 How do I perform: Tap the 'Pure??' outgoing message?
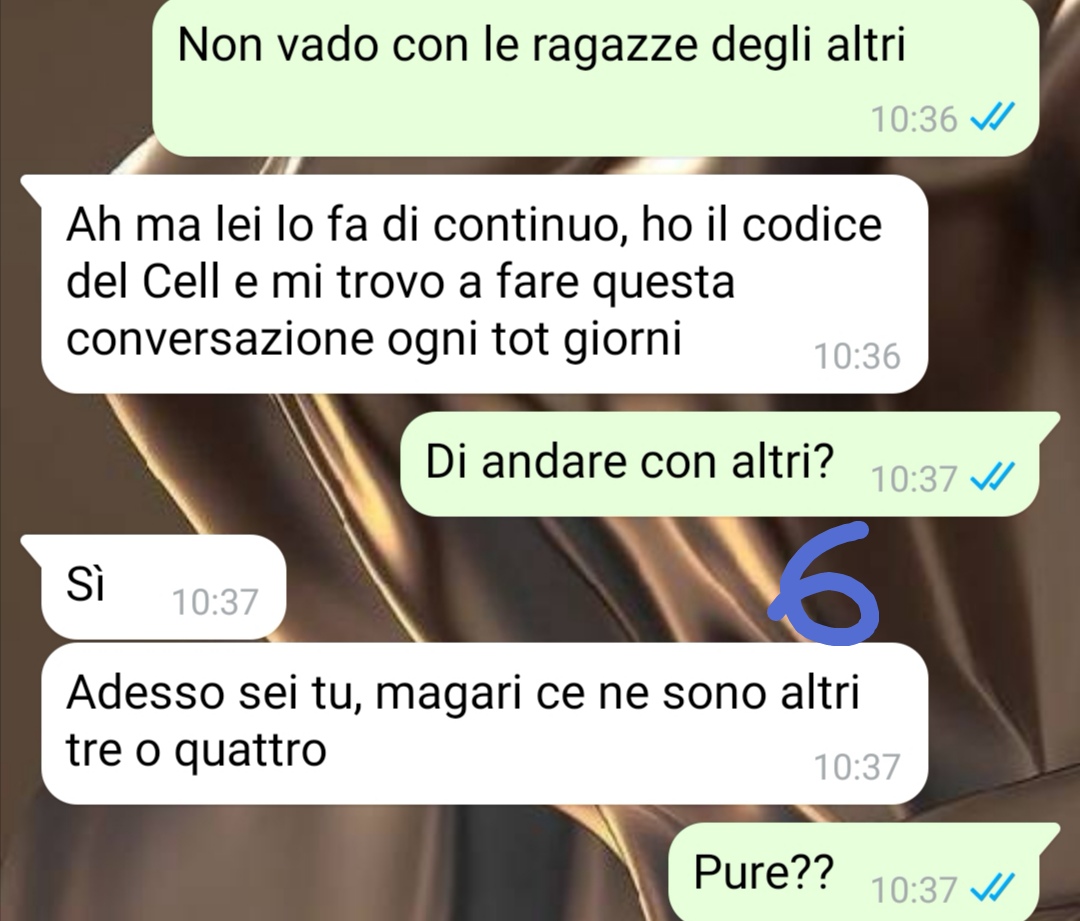pyautogui.click(x=864, y=872)
